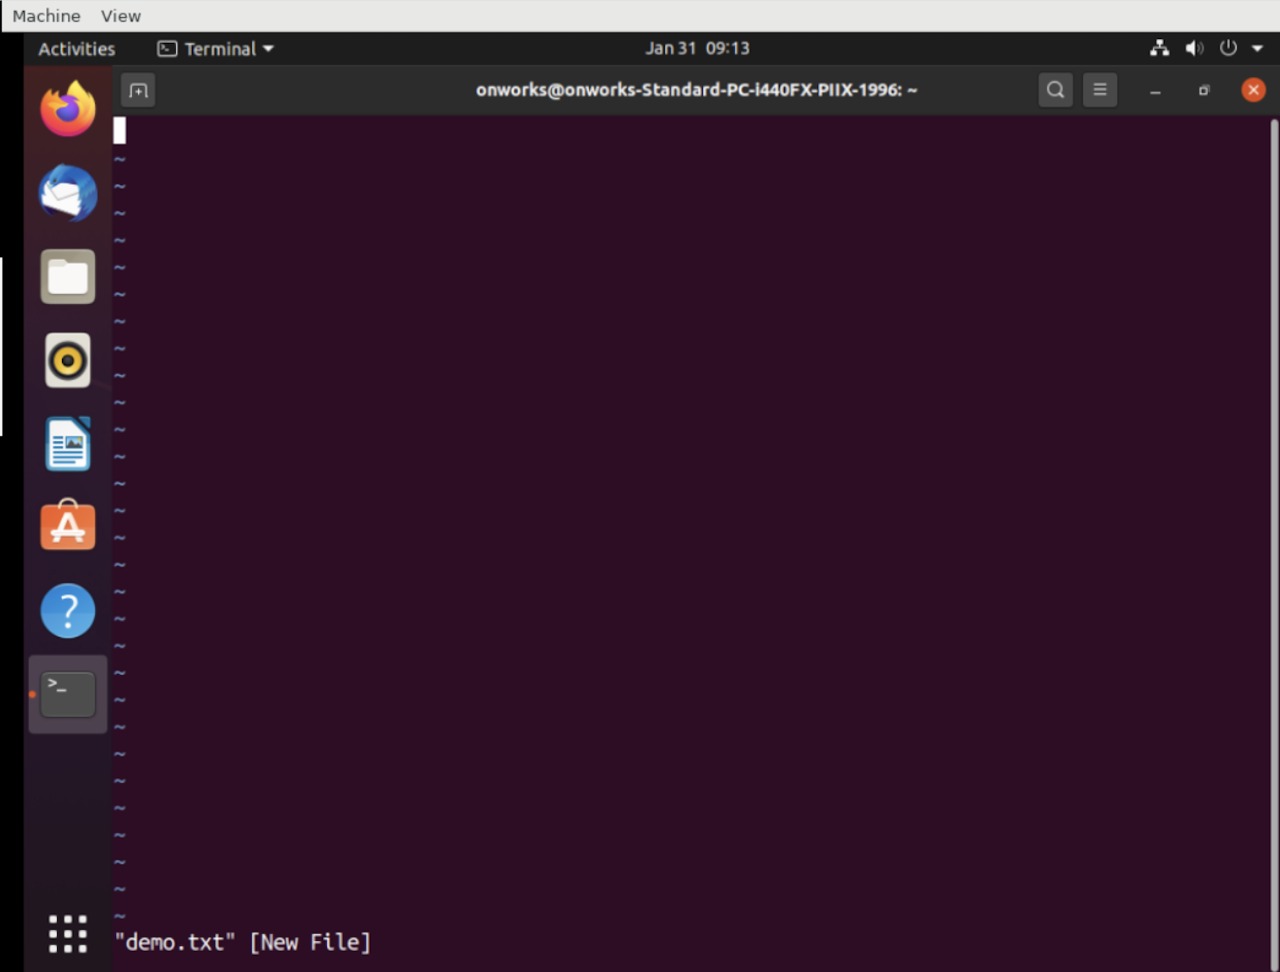Open the Files manager in dock

coord(68,277)
